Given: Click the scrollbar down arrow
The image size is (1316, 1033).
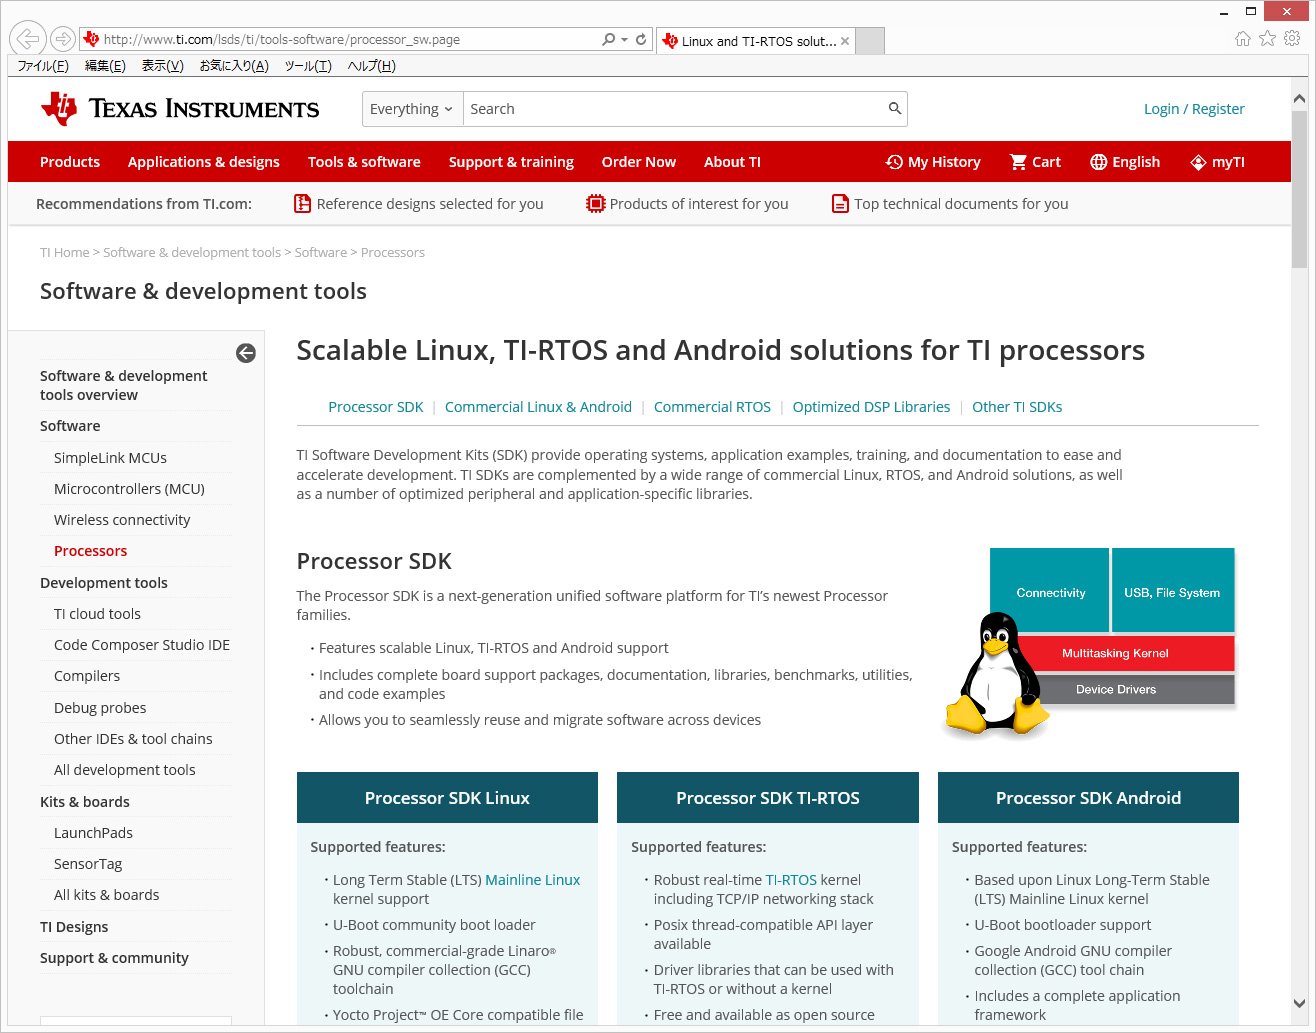Looking at the screenshot, I should point(1299,1003).
